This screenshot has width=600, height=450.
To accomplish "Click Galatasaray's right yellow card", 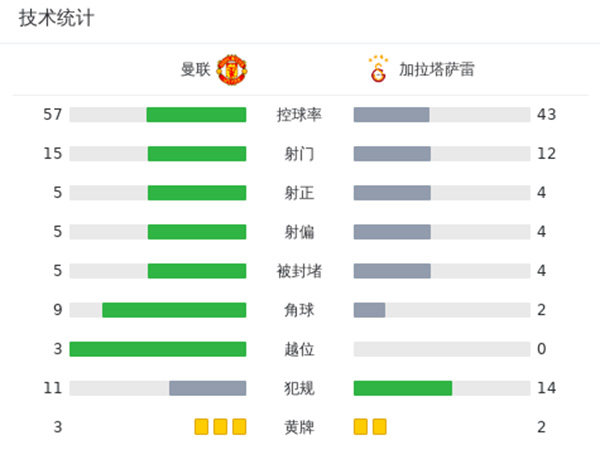I will (x=379, y=427).
